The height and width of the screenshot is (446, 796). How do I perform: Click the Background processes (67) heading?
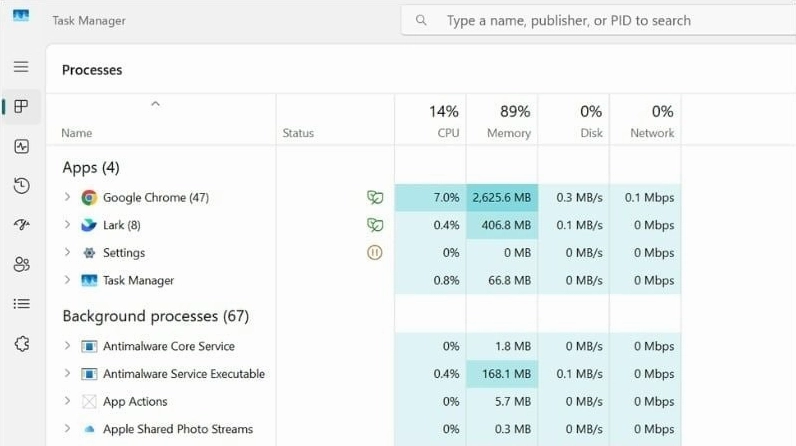[156, 316]
